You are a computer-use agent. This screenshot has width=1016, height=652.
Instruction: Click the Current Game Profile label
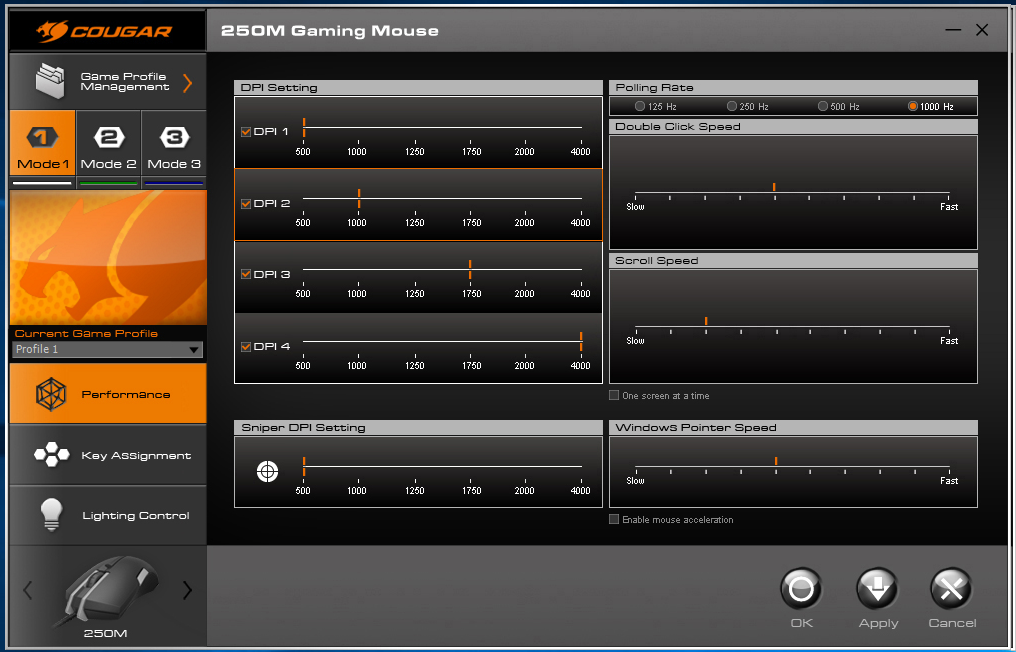point(86,333)
